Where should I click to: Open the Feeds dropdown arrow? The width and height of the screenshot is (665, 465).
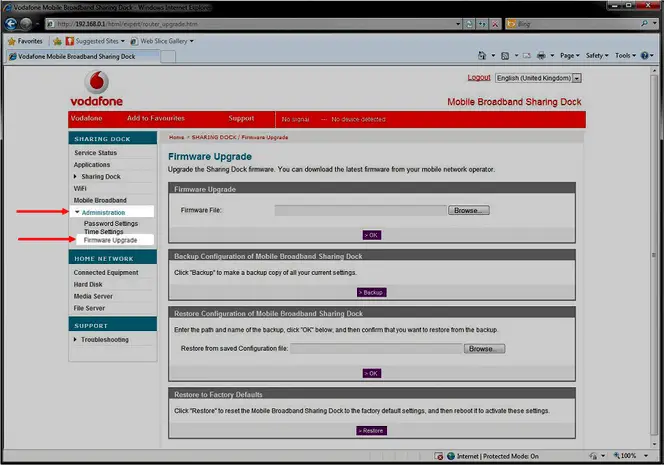pos(516,56)
